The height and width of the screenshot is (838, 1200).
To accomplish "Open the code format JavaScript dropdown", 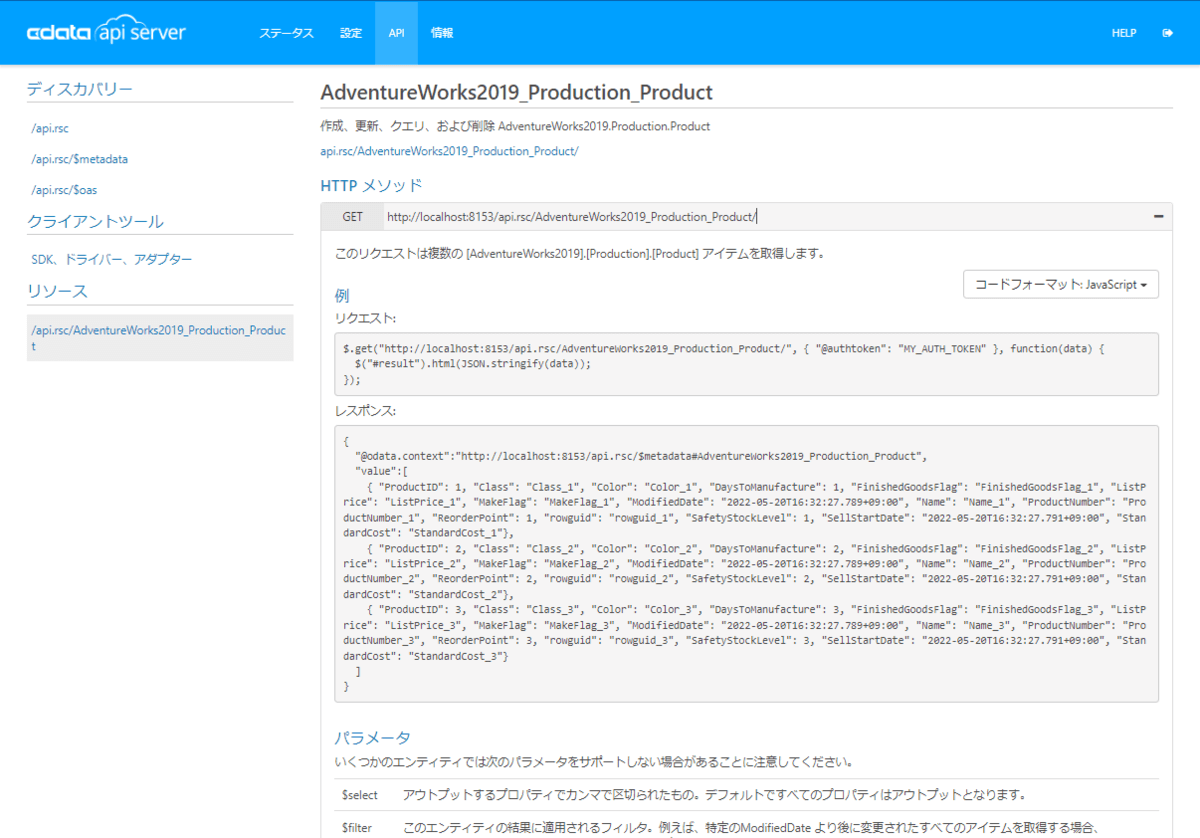I will point(1061,284).
